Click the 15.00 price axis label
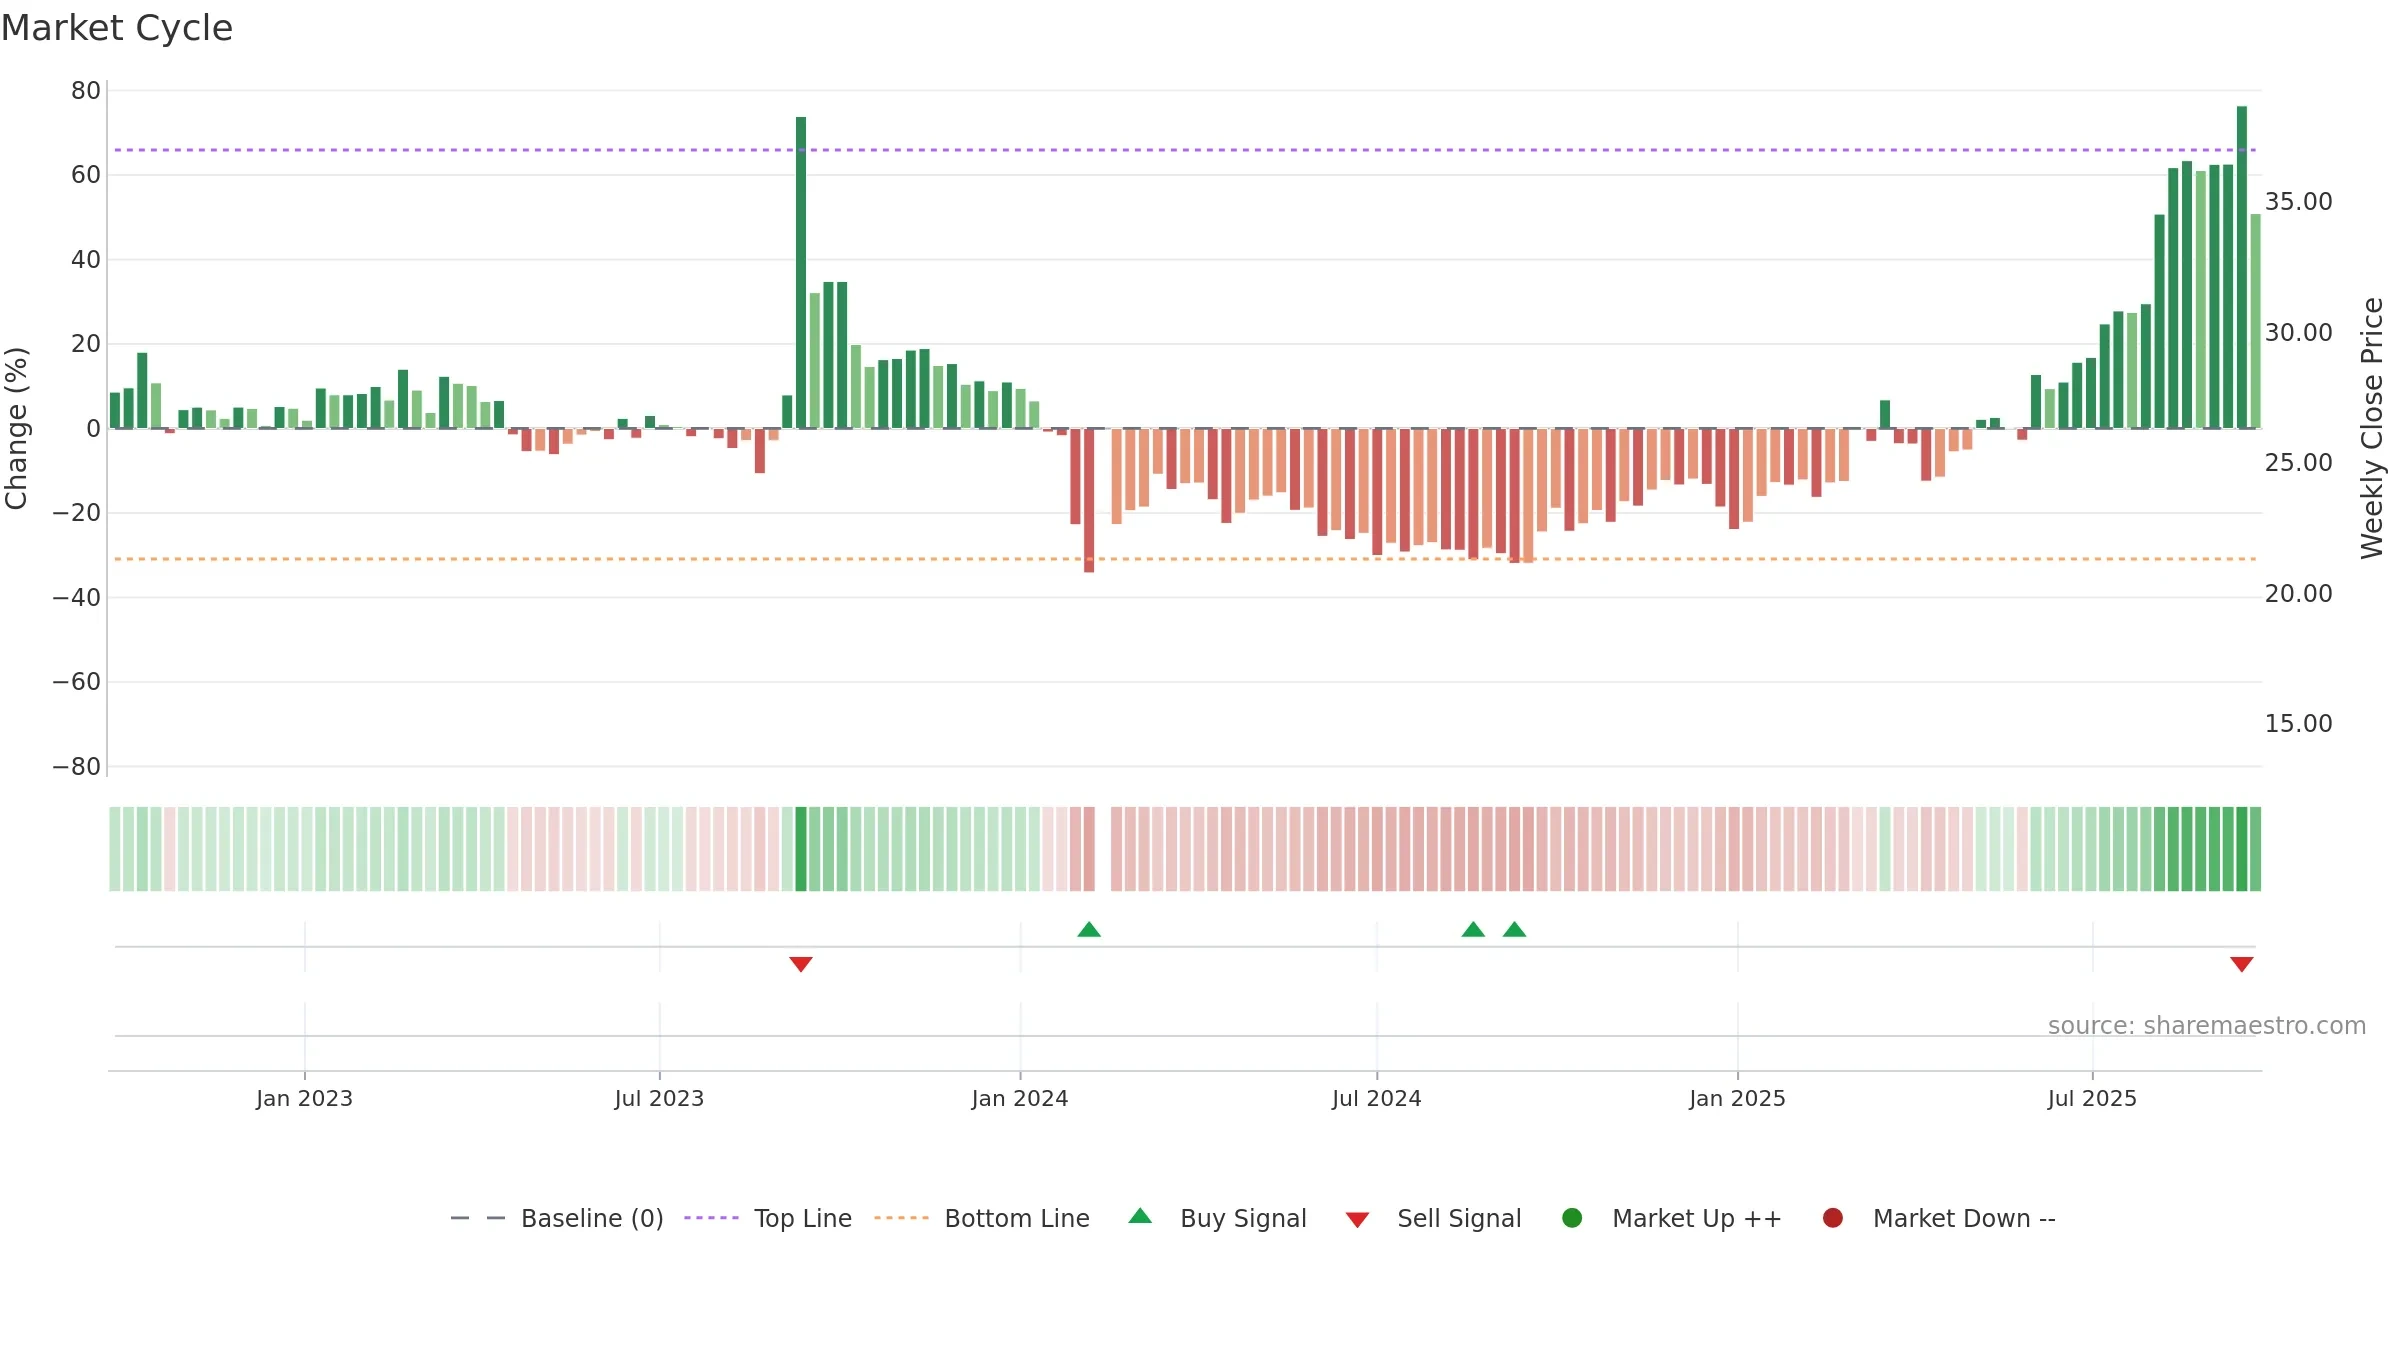This screenshot has height=1350, width=2400. point(2298,723)
